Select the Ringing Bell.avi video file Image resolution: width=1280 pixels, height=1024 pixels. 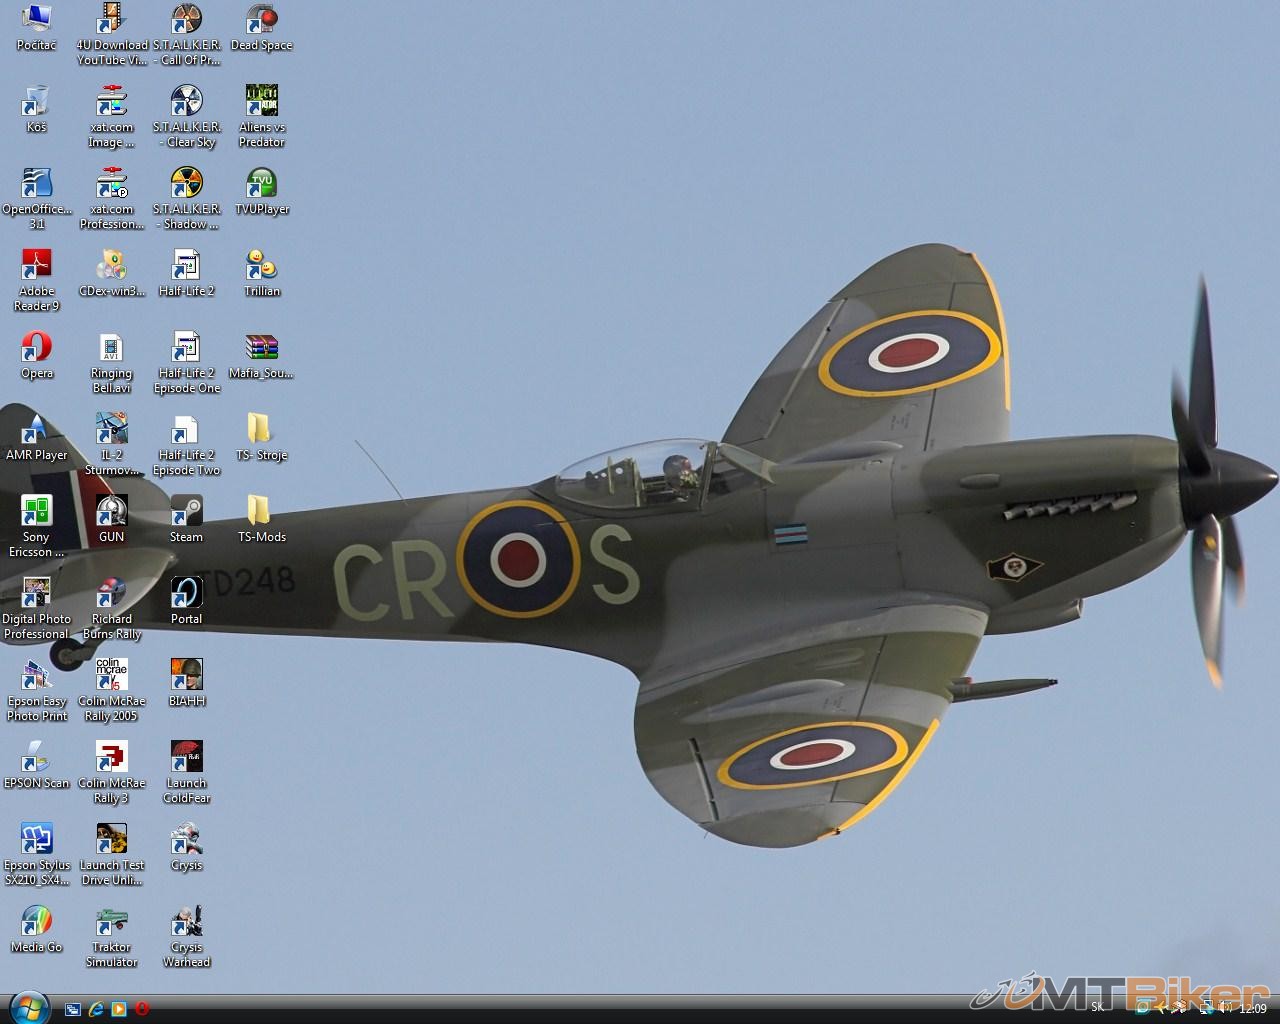pos(111,348)
